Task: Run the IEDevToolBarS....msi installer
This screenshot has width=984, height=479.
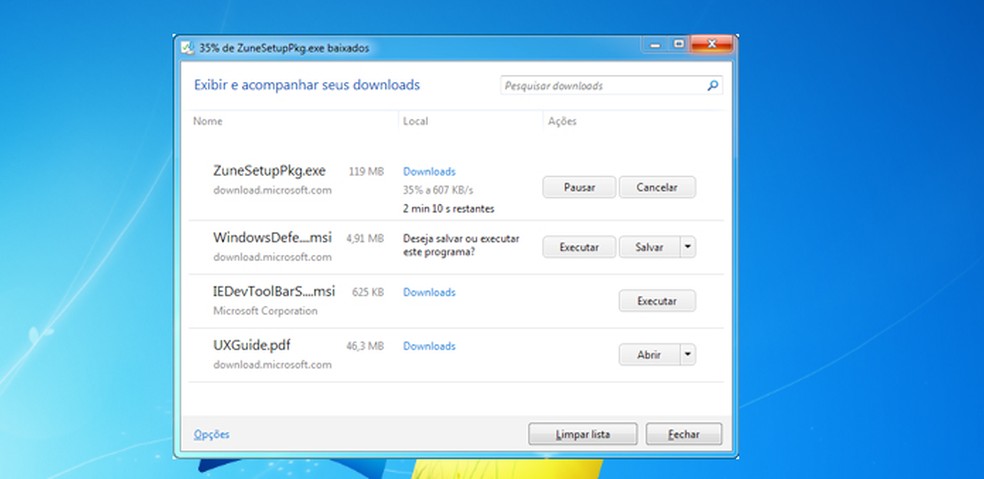Action: point(657,301)
